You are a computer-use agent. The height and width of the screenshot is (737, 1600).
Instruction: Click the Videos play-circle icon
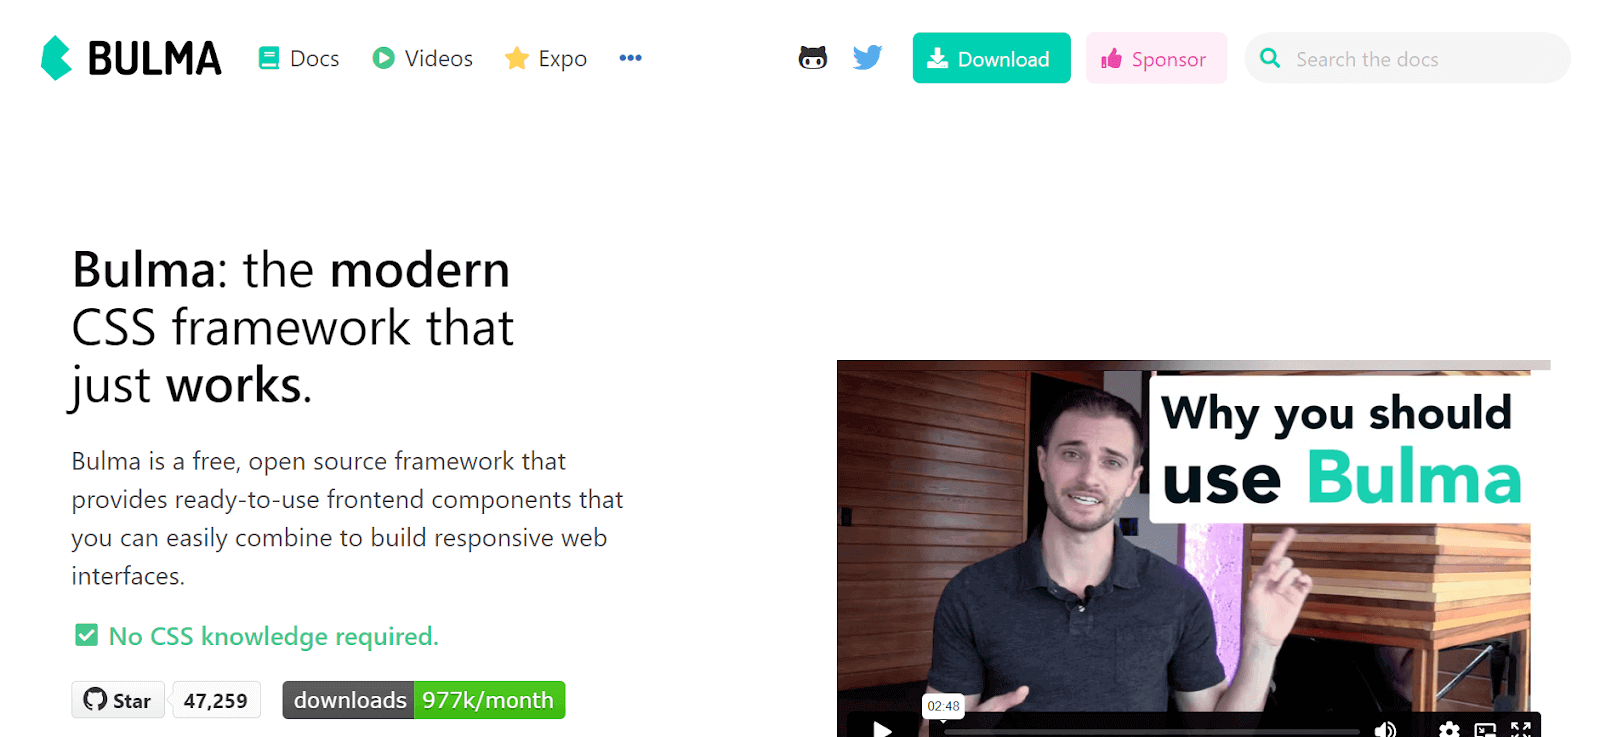point(383,58)
